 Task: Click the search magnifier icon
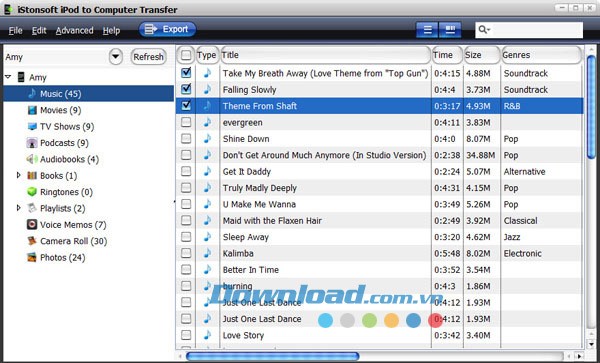pos(482,29)
